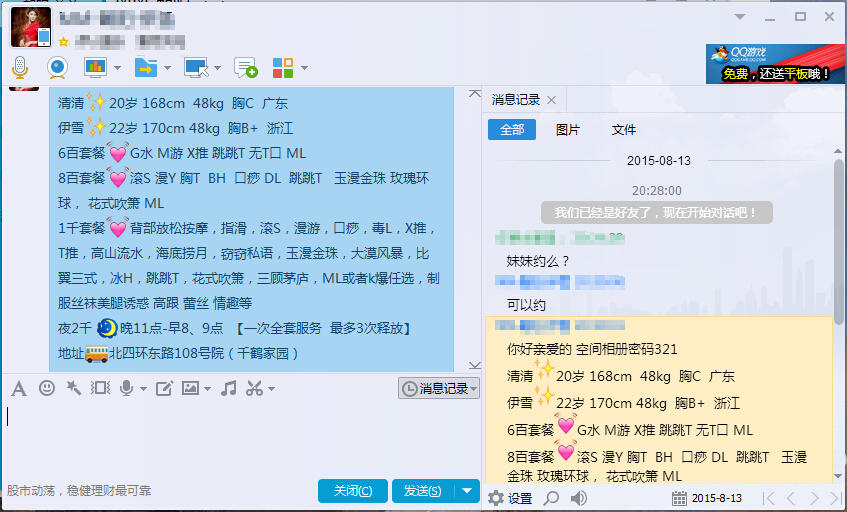Image resolution: width=847 pixels, height=512 pixels.
Task: Go to last history page
Action: (x=836, y=498)
